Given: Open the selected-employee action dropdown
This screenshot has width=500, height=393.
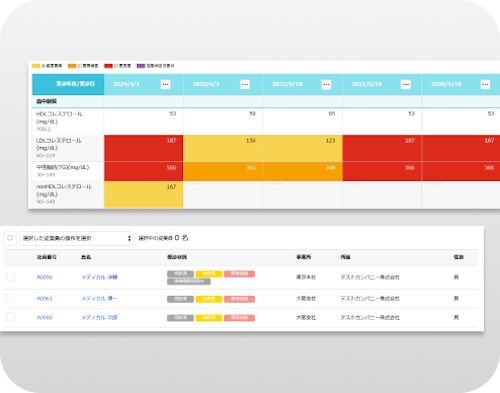Looking at the screenshot, I should click(77, 238).
